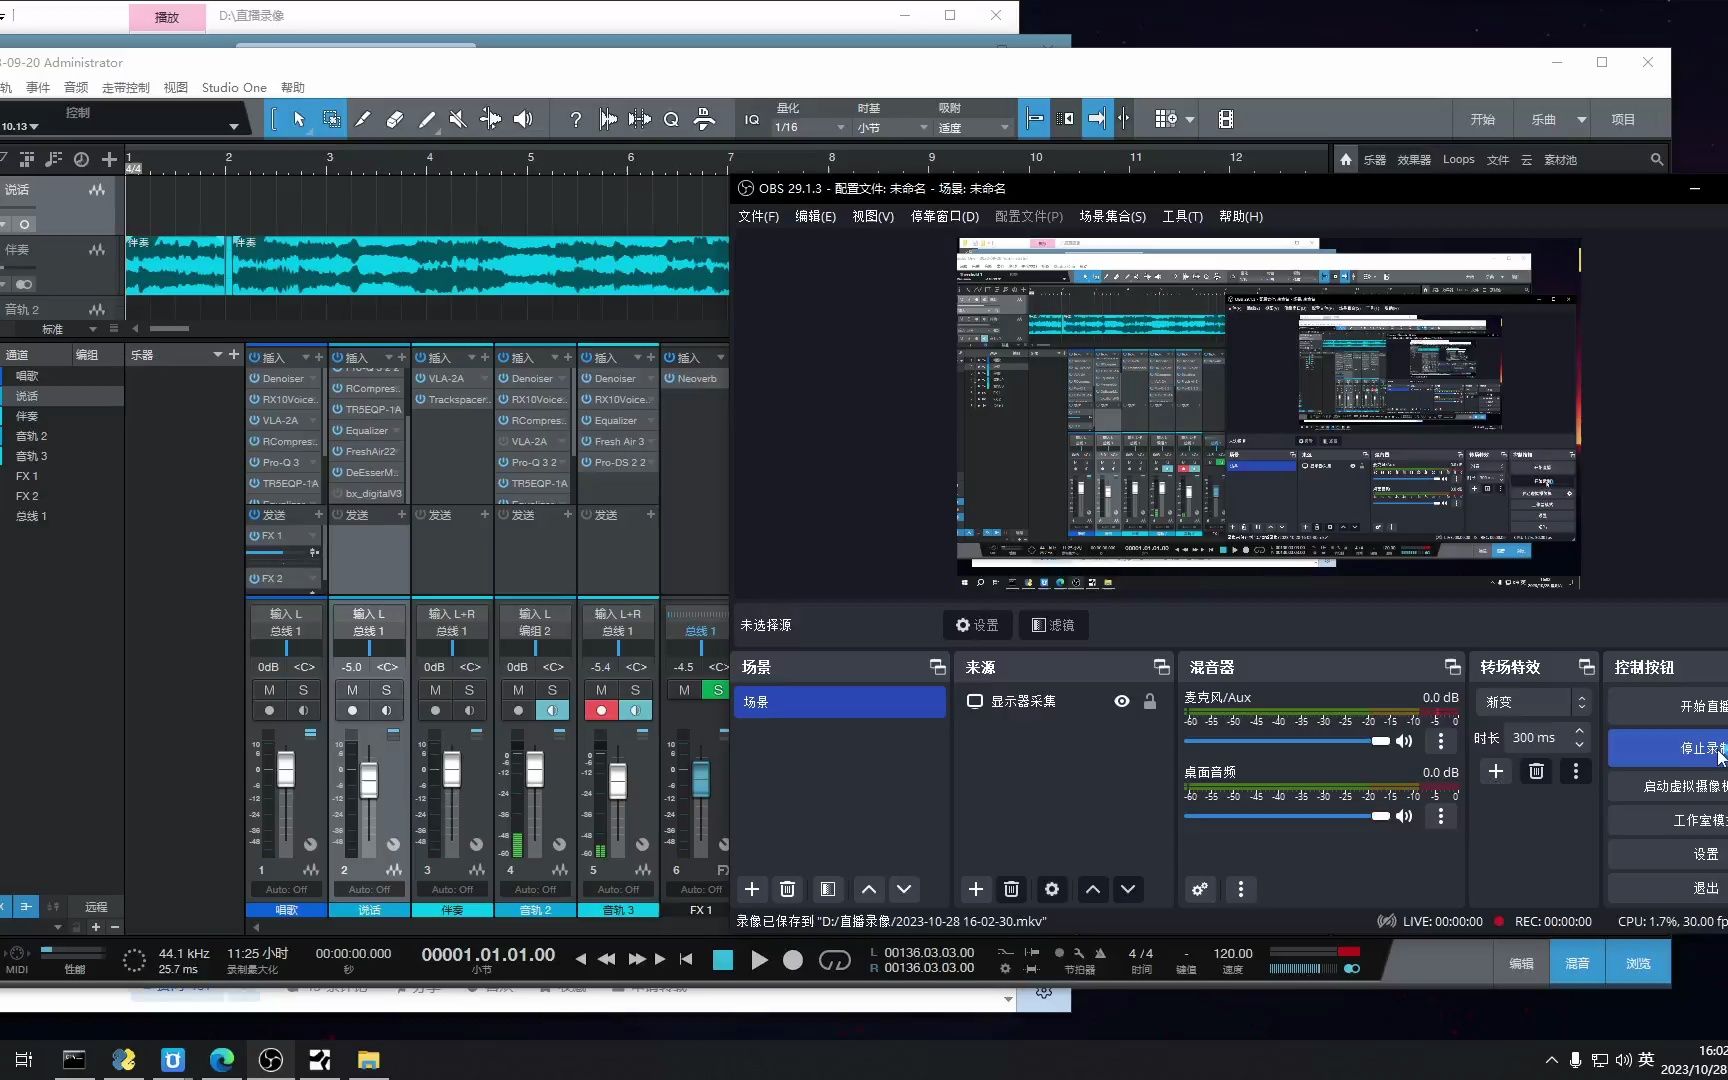Click the IQ quantize button

tap(752, 119)
